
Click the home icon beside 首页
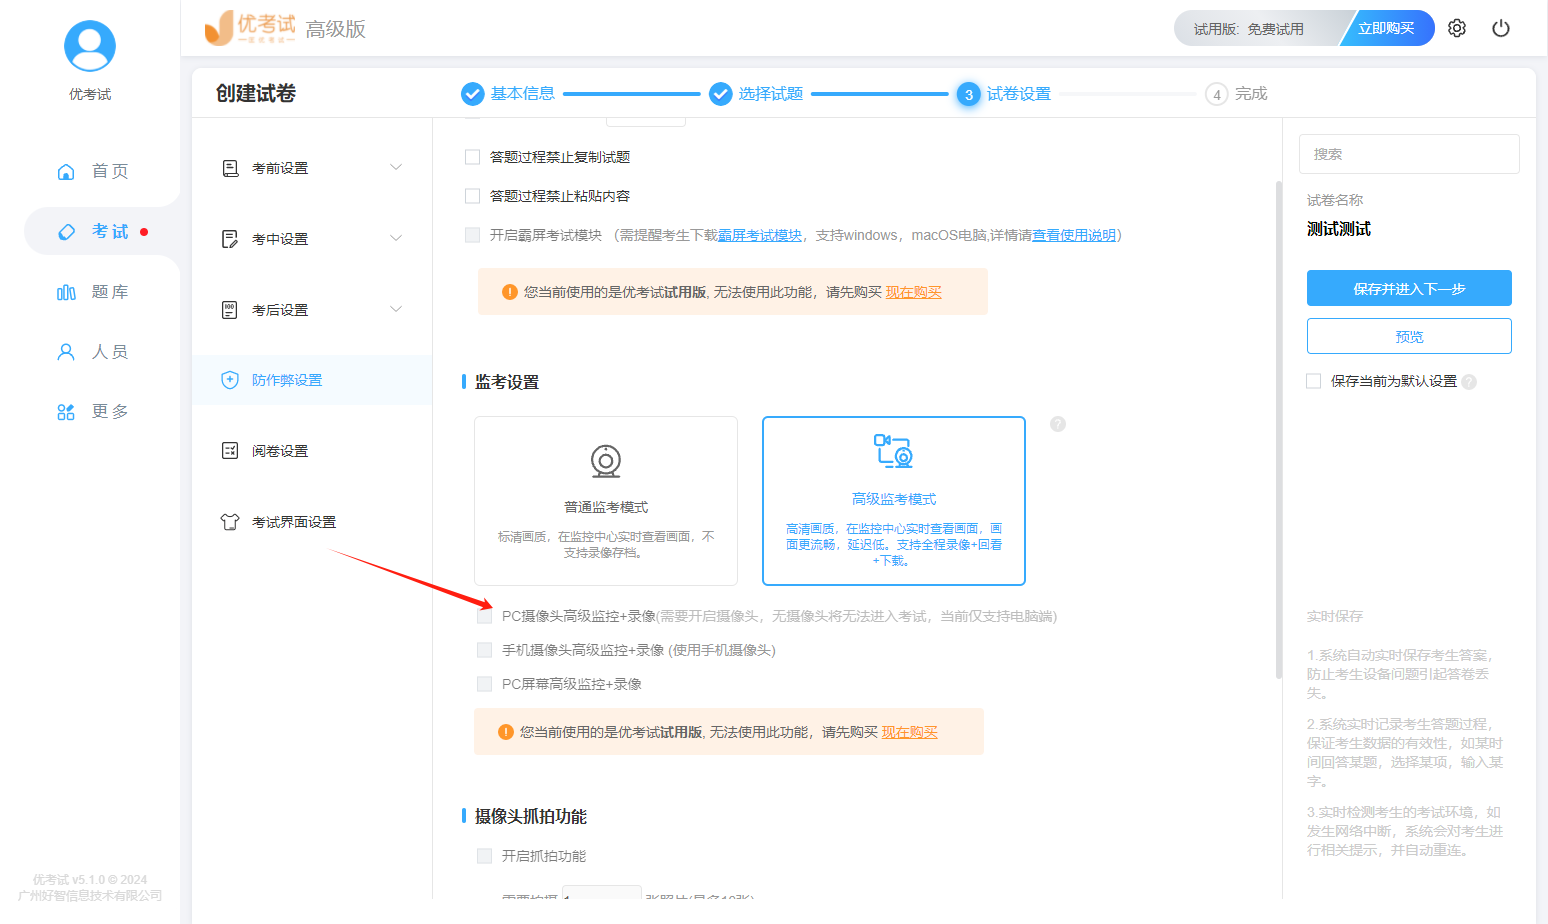coord(66,171)
